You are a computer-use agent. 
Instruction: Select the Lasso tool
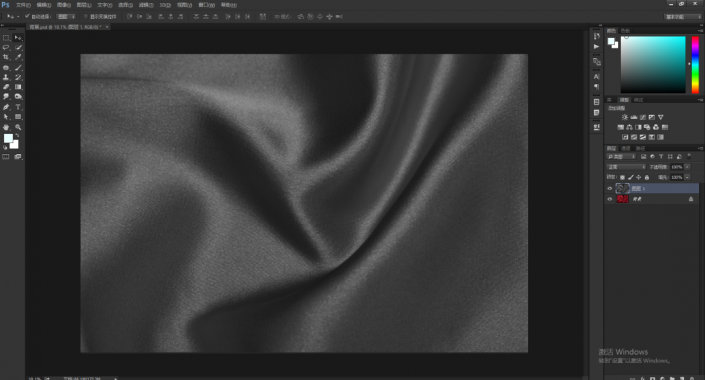[6, 47]
